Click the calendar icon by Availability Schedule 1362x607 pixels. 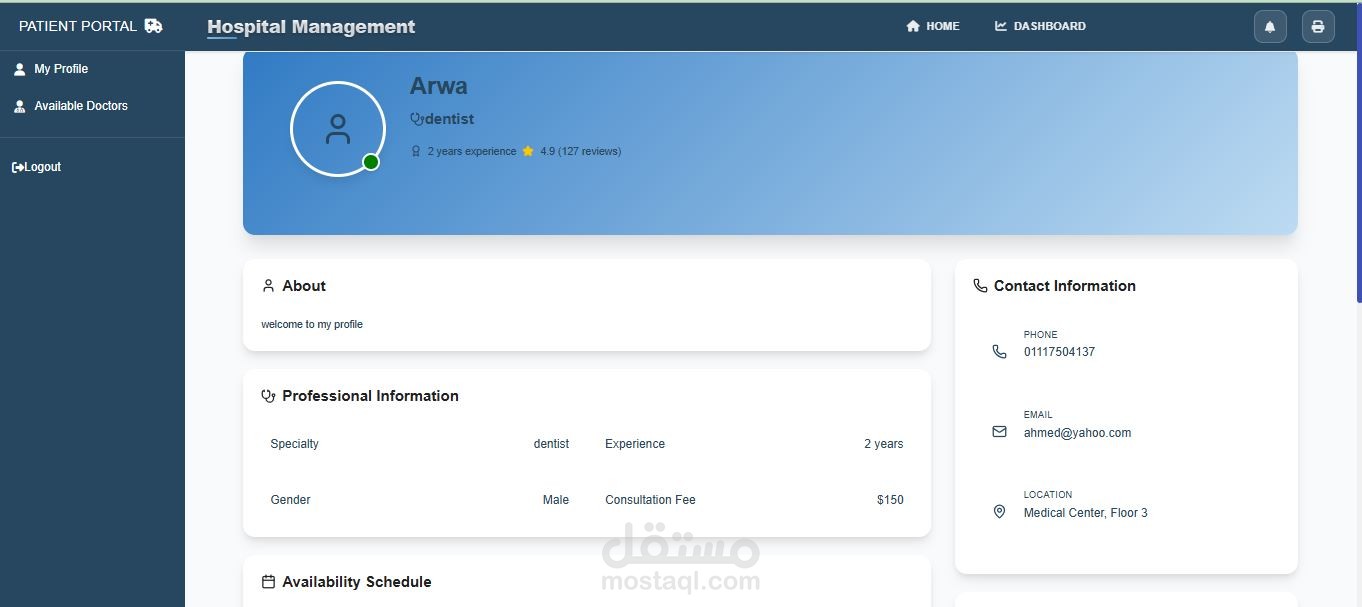[268, 582]
